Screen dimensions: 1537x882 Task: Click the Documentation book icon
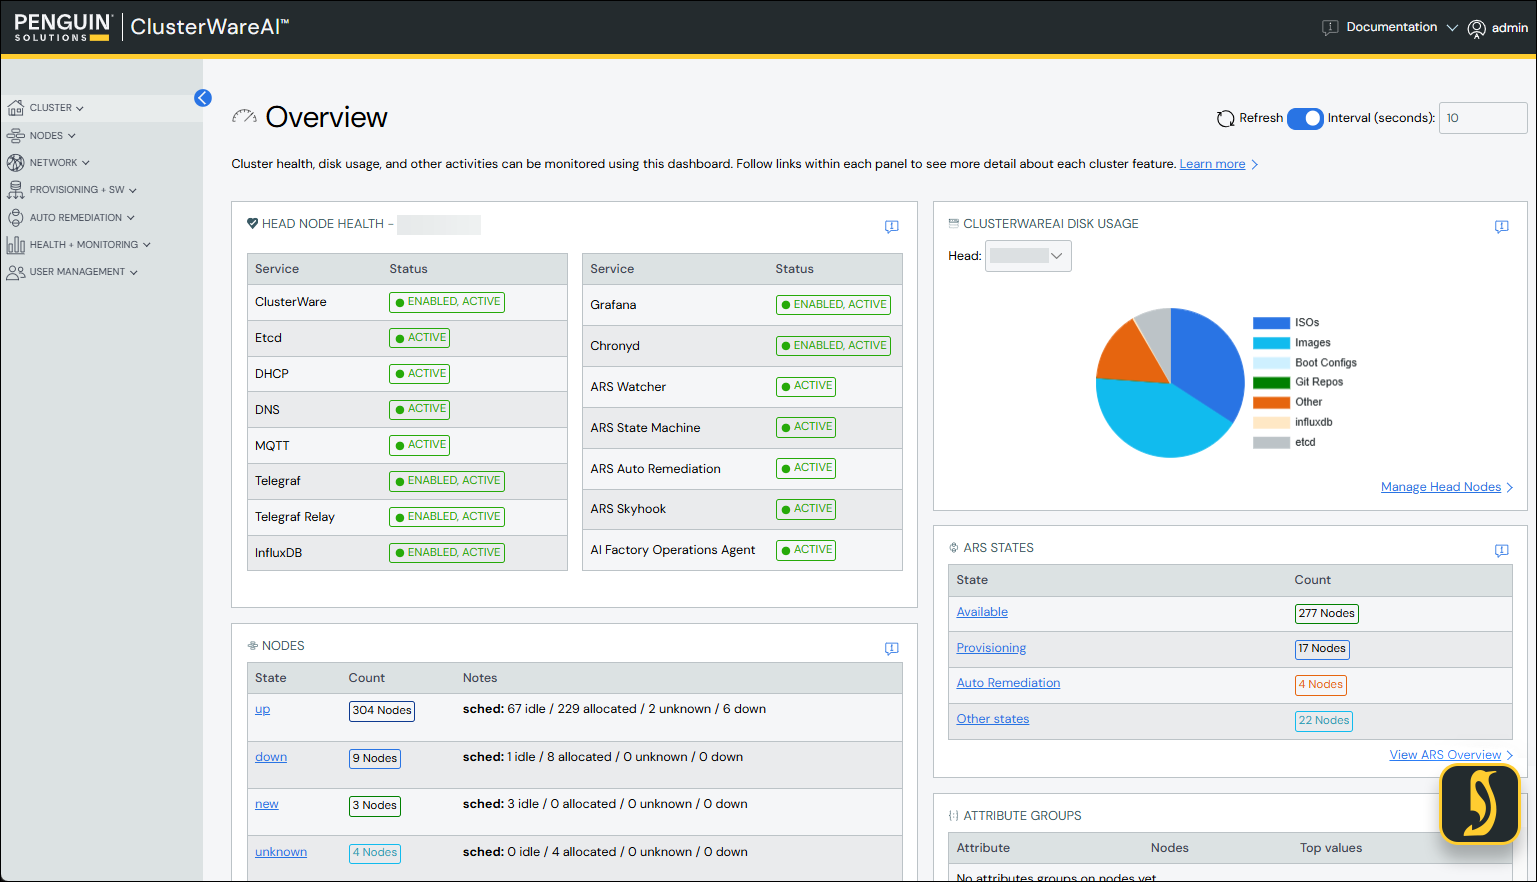(x=1330, y=28)
